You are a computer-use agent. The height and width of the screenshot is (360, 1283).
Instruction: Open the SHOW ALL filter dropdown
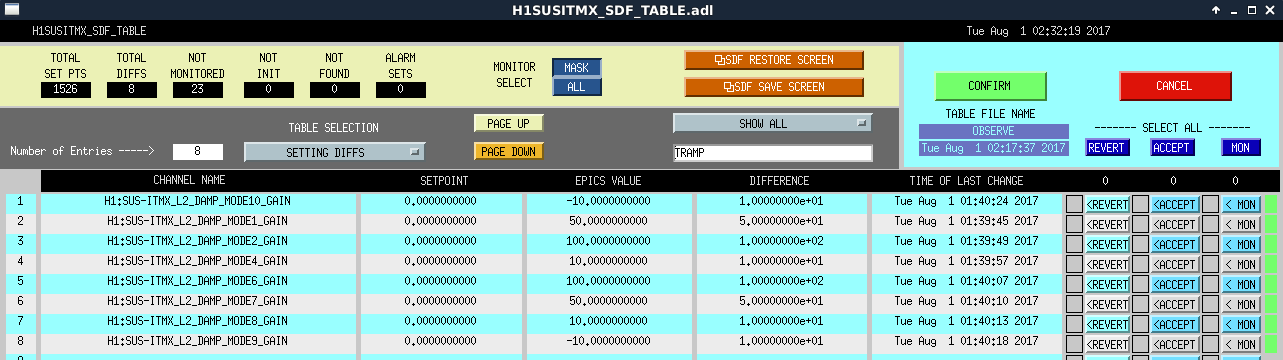tap(772, 123)
